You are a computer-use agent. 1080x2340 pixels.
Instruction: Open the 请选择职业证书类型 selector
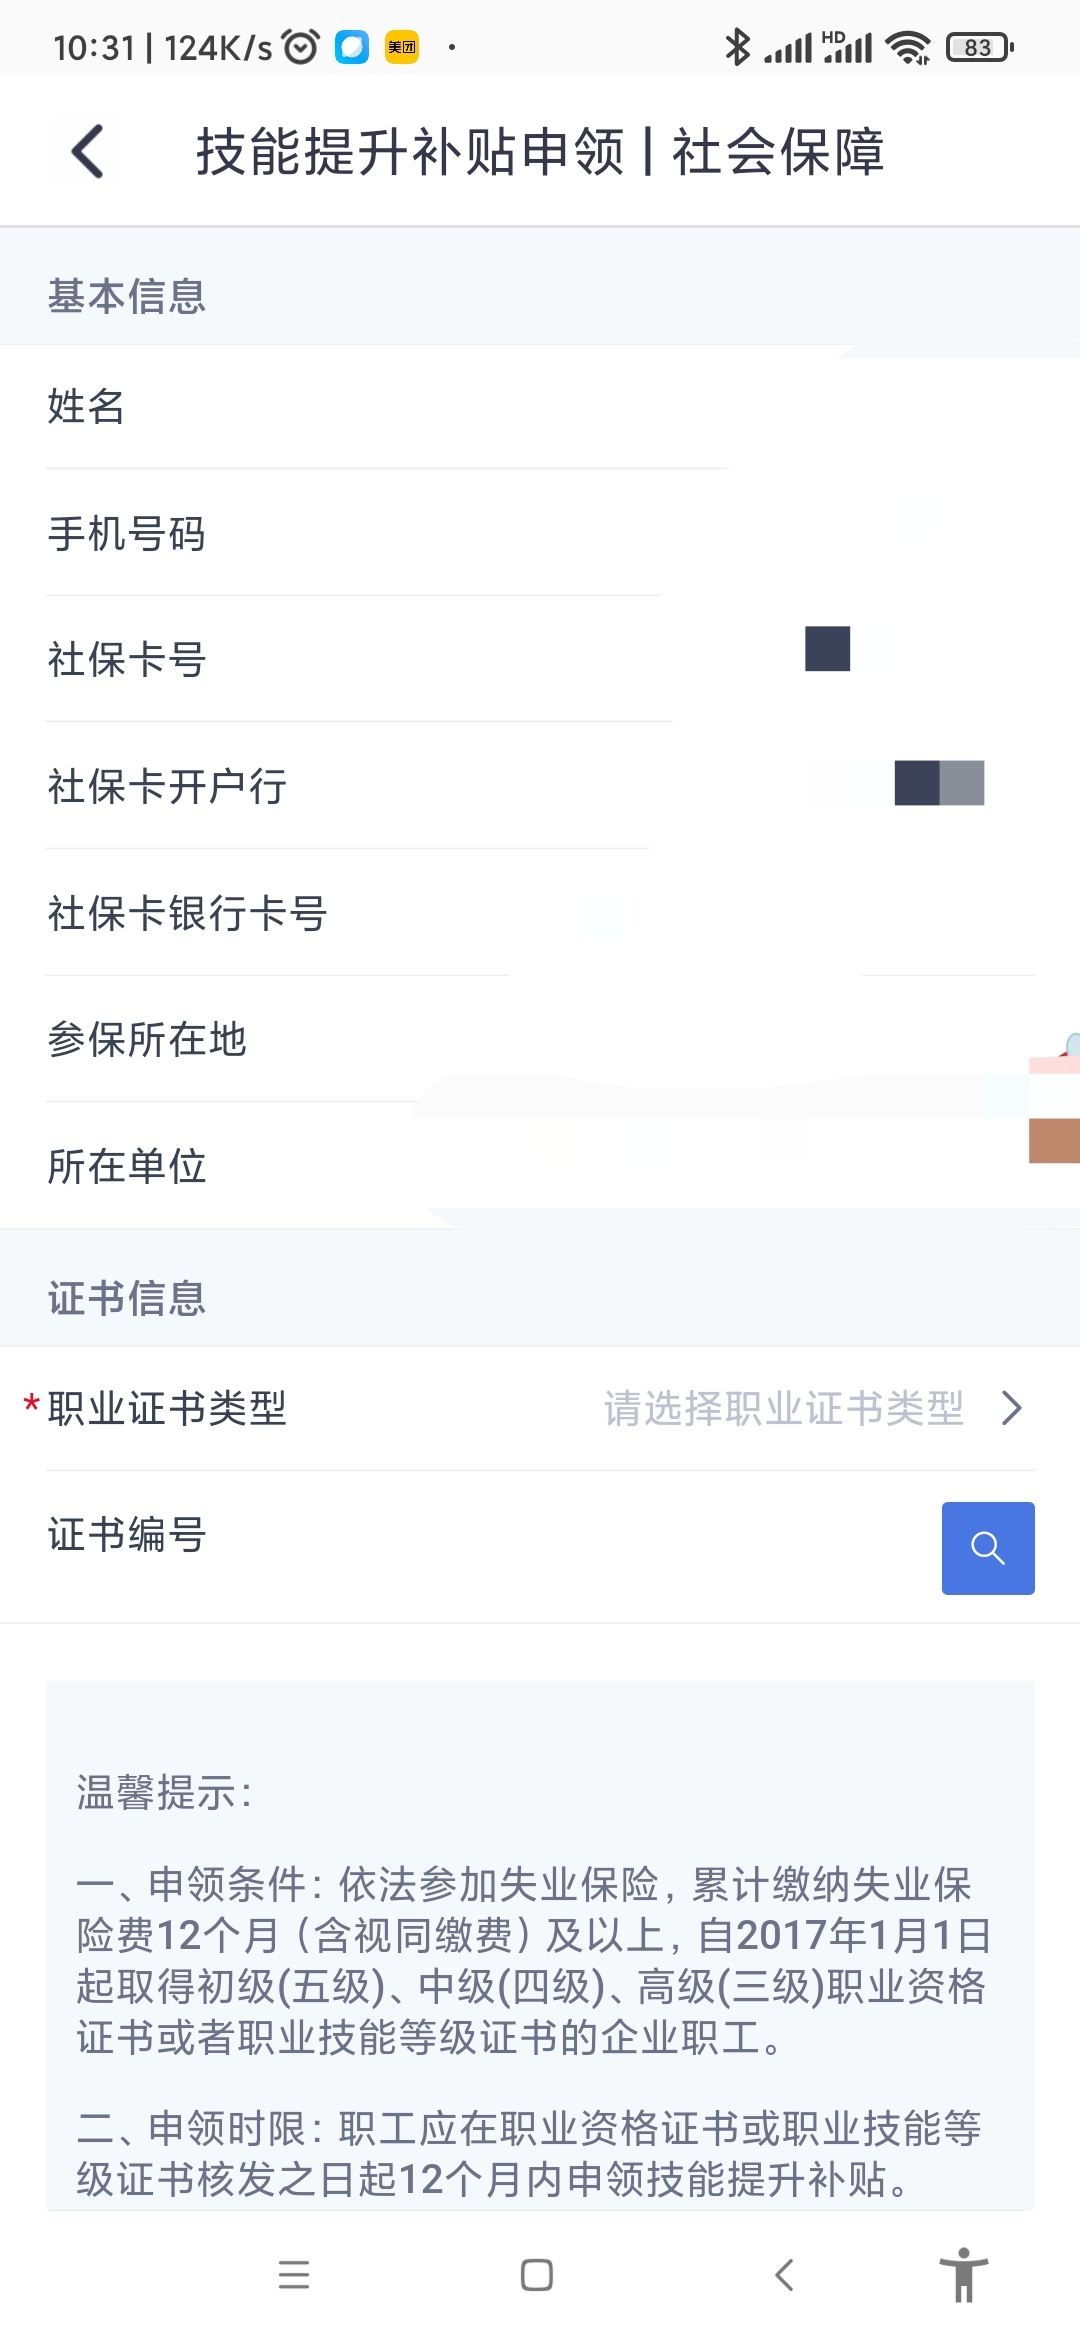783,1408
